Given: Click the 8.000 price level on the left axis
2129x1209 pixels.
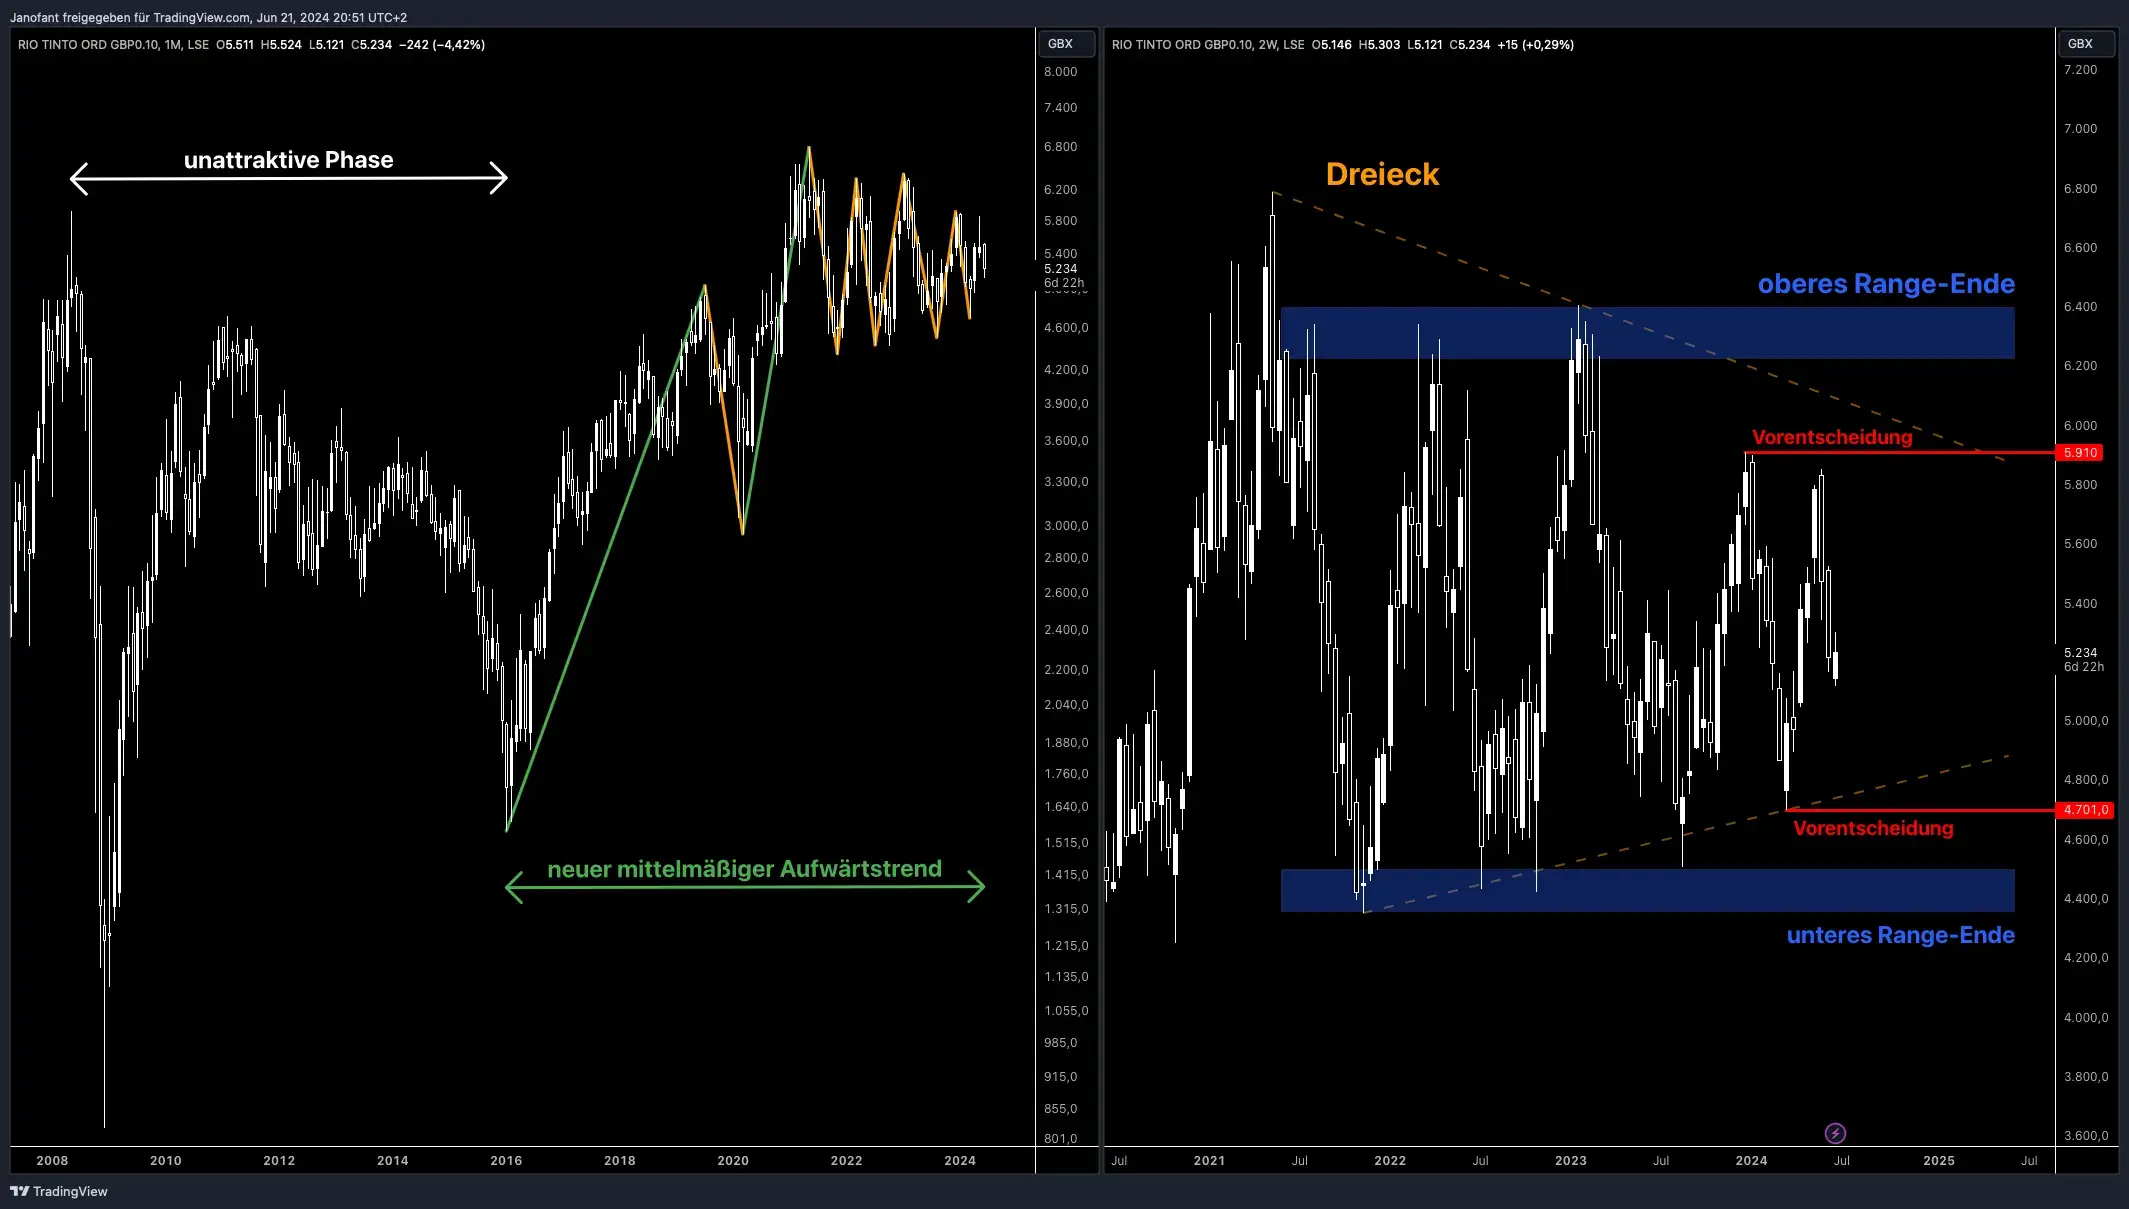Looking at the screenshot, I should pos(1060,72).
